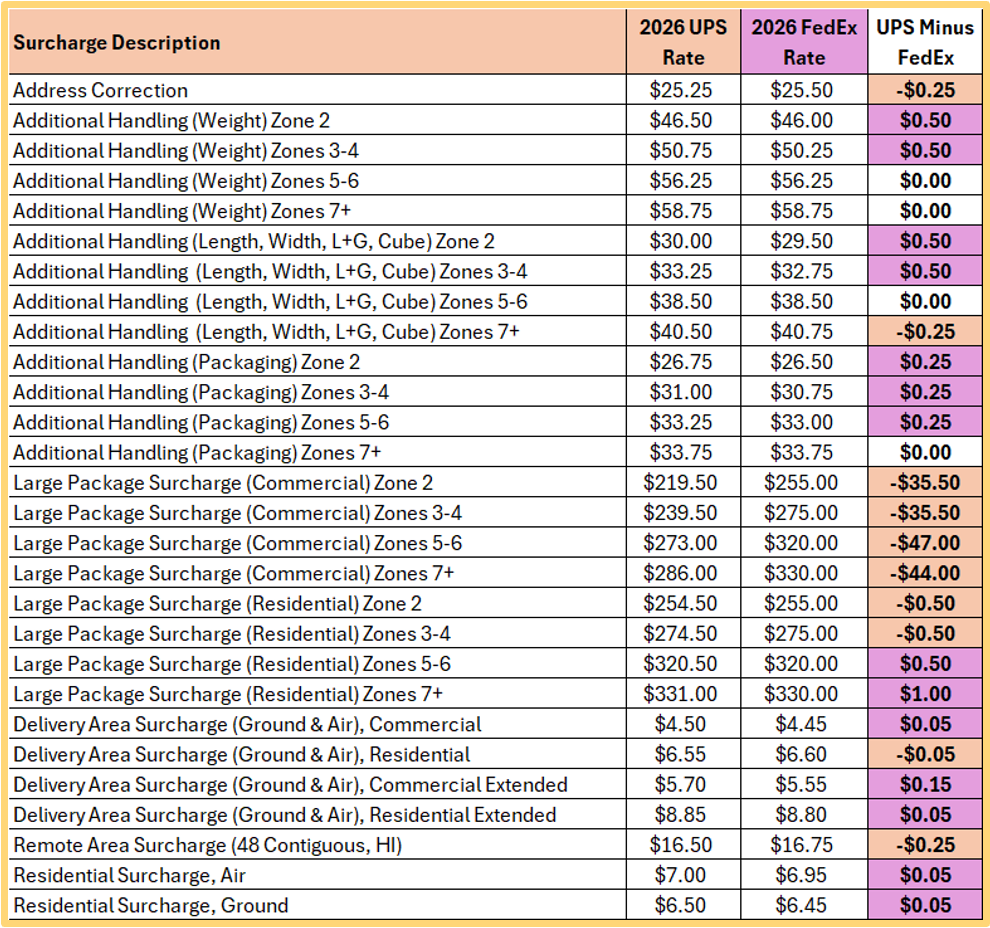This screenshot has width=990, height=928.
Task: Select 'Large Package Surcharge (Commercial) Zone 2' cell
Action: click(318, 483)
